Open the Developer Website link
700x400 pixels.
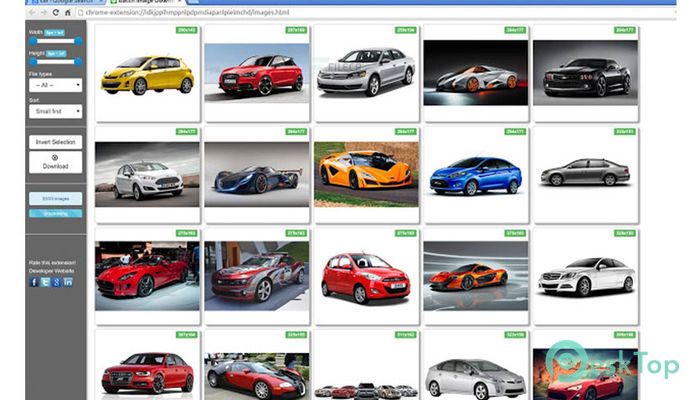pos(52,271)
